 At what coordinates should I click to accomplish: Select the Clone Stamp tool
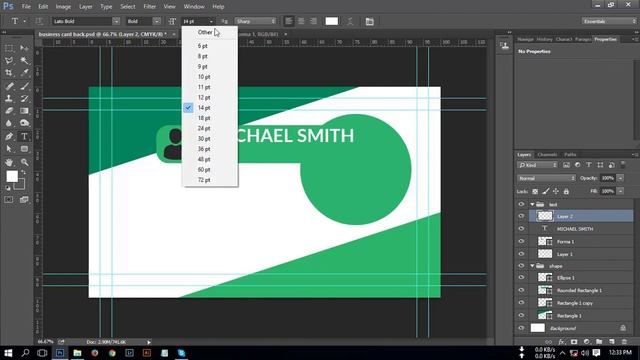tap(9, 98)
